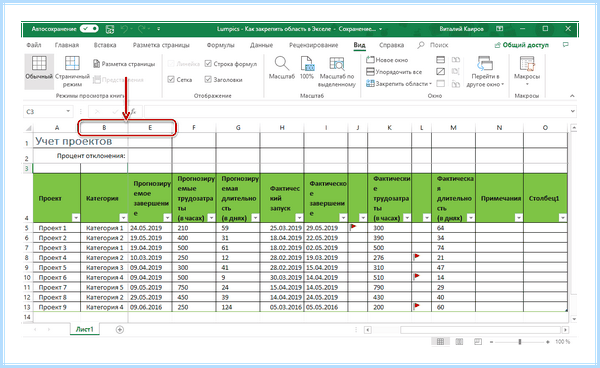Click the 100 % zoom level text
Image resolution: width=600 pixels, height=368 pixels.
[562, 342]
